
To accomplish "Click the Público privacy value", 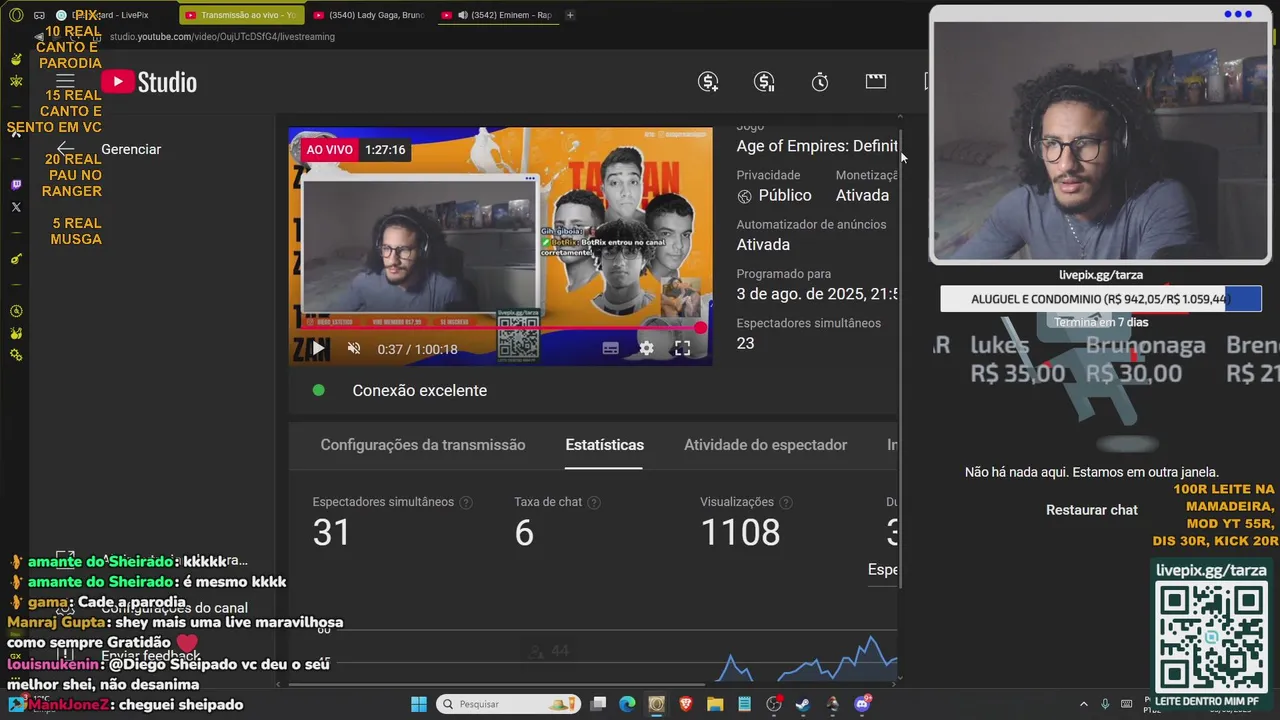I will [785, 196].
